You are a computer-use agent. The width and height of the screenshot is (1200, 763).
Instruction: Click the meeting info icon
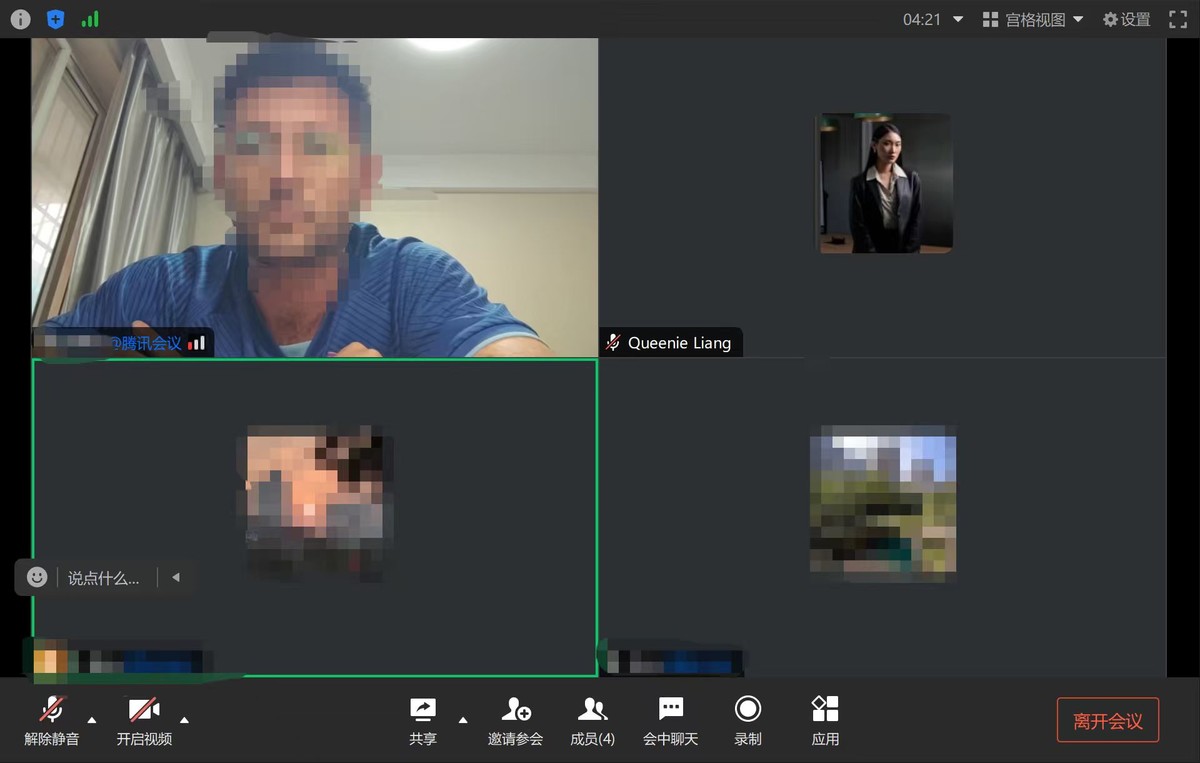tap(20, 19)
